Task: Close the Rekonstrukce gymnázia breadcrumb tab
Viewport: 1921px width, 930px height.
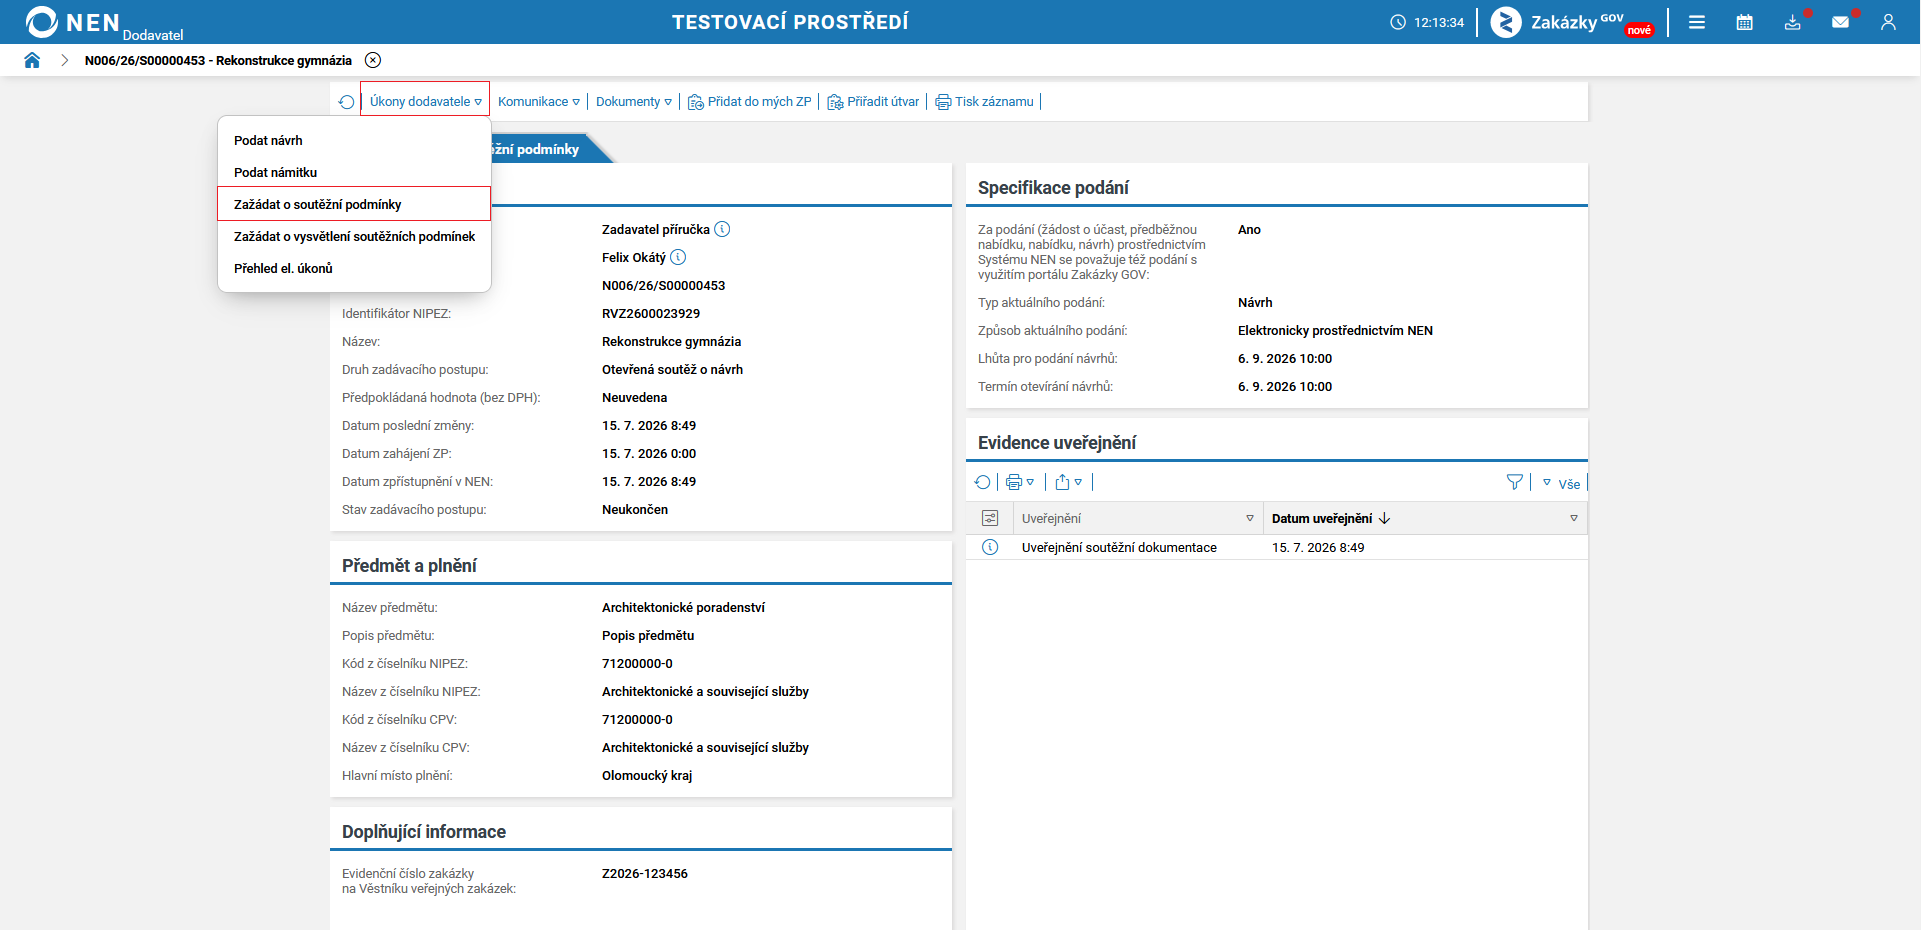Action: (x=373, y=60)
